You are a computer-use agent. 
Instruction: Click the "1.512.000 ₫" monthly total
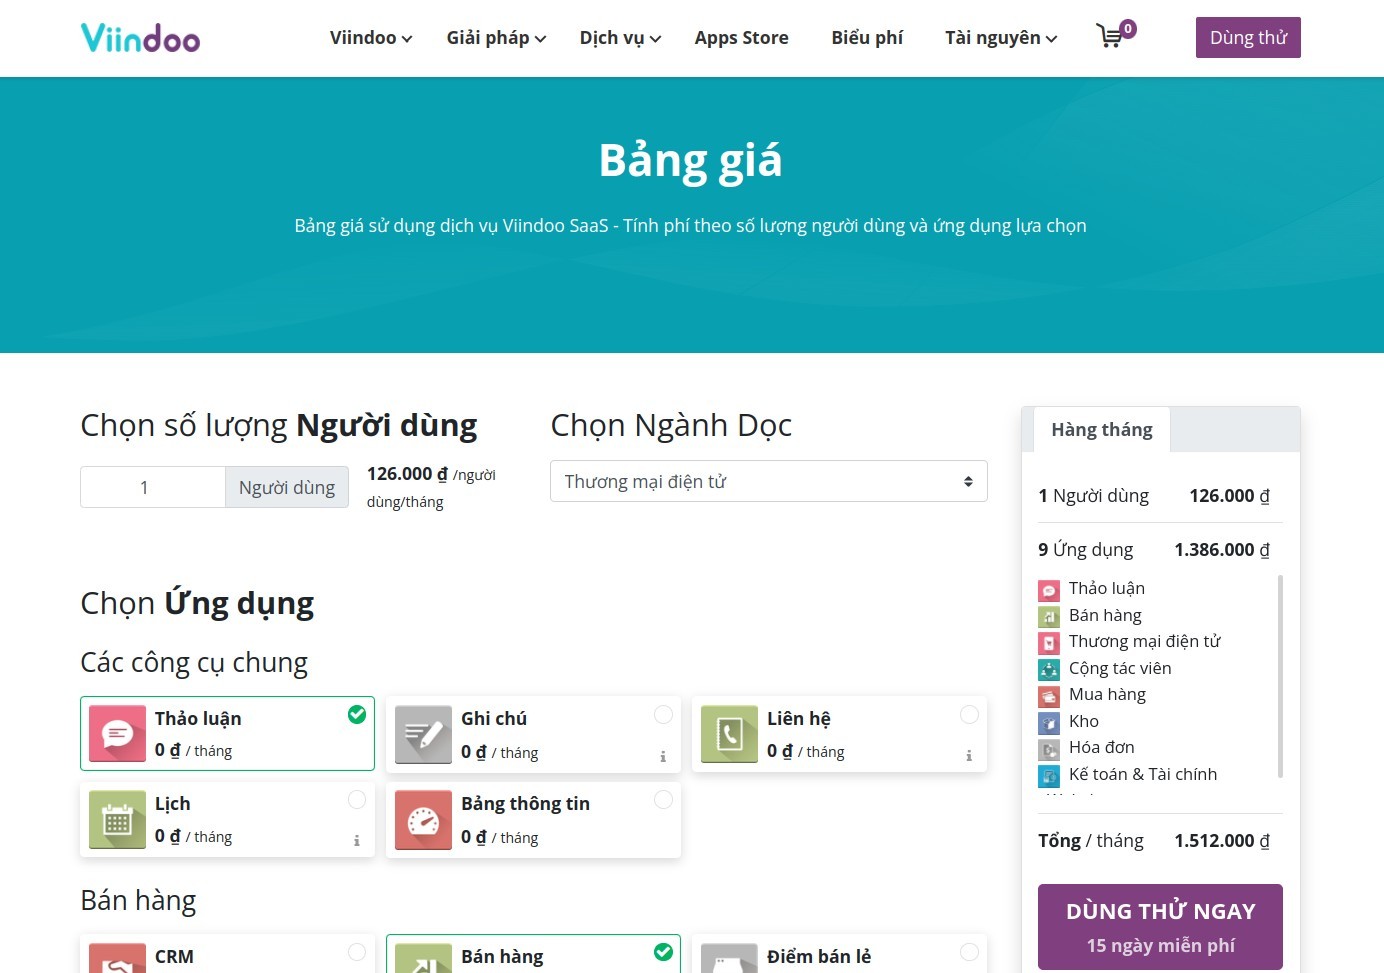[1222, 841]
